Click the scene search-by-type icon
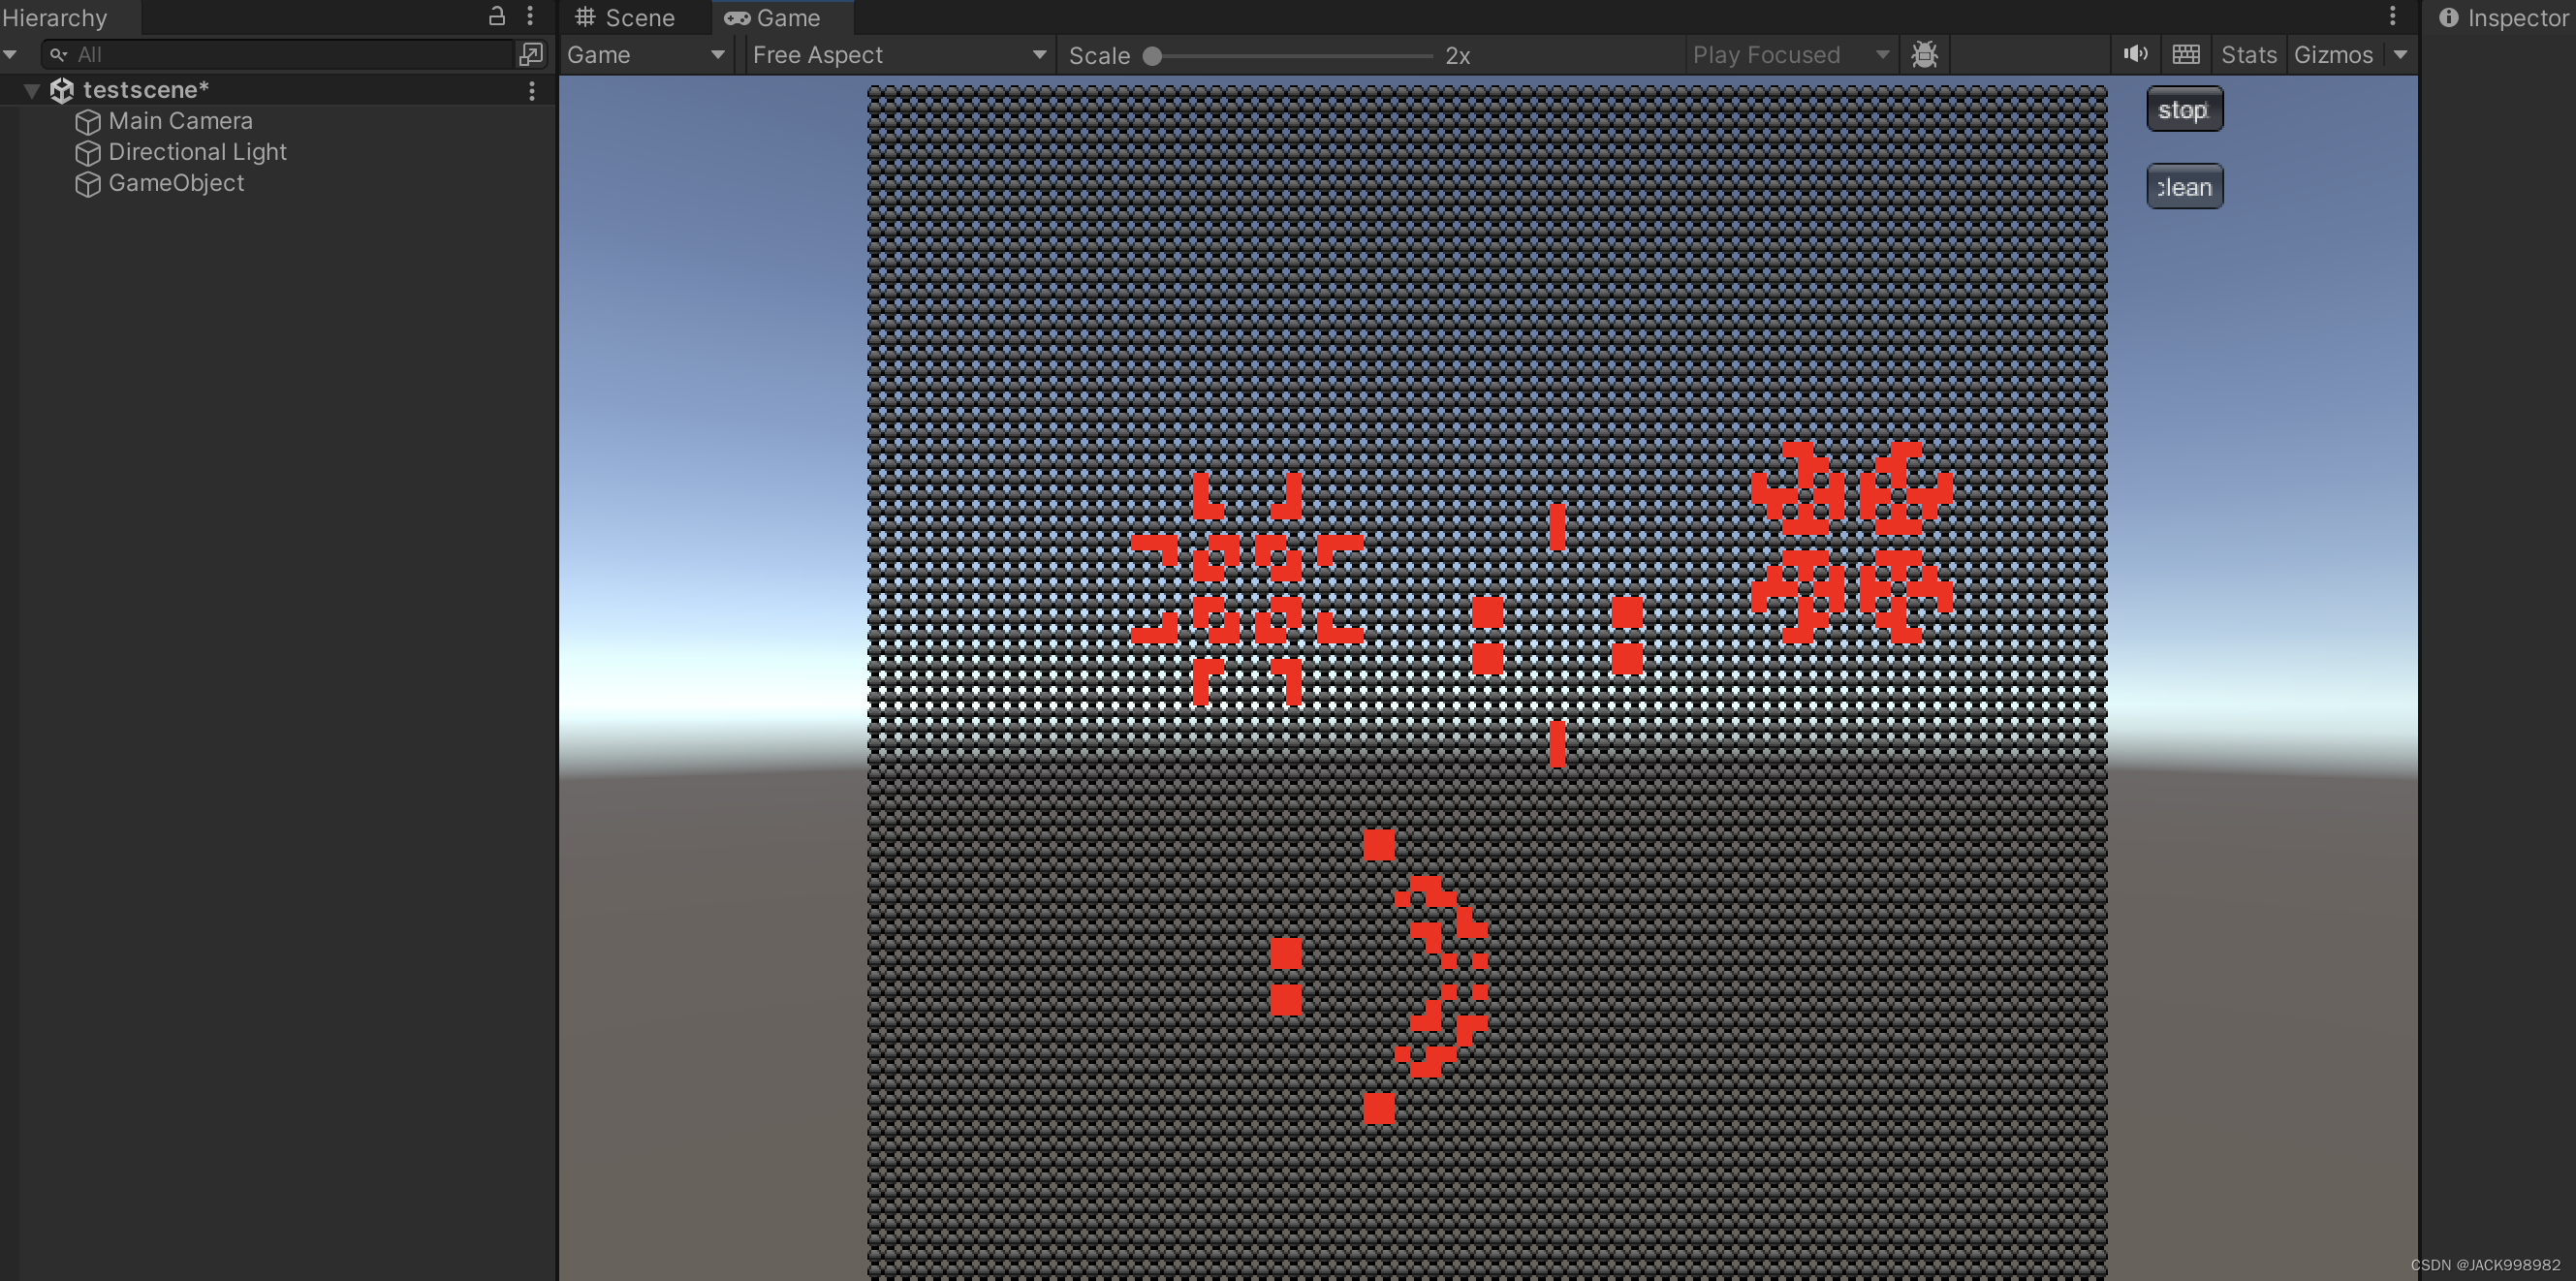 pos(531,54)
